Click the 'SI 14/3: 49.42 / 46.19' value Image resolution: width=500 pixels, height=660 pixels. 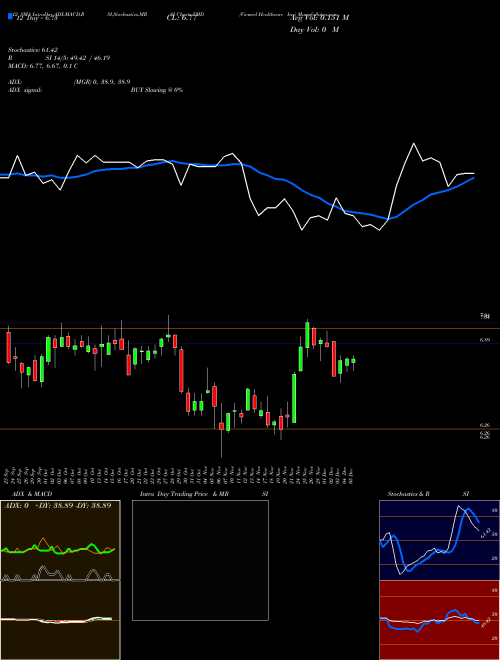78,58
